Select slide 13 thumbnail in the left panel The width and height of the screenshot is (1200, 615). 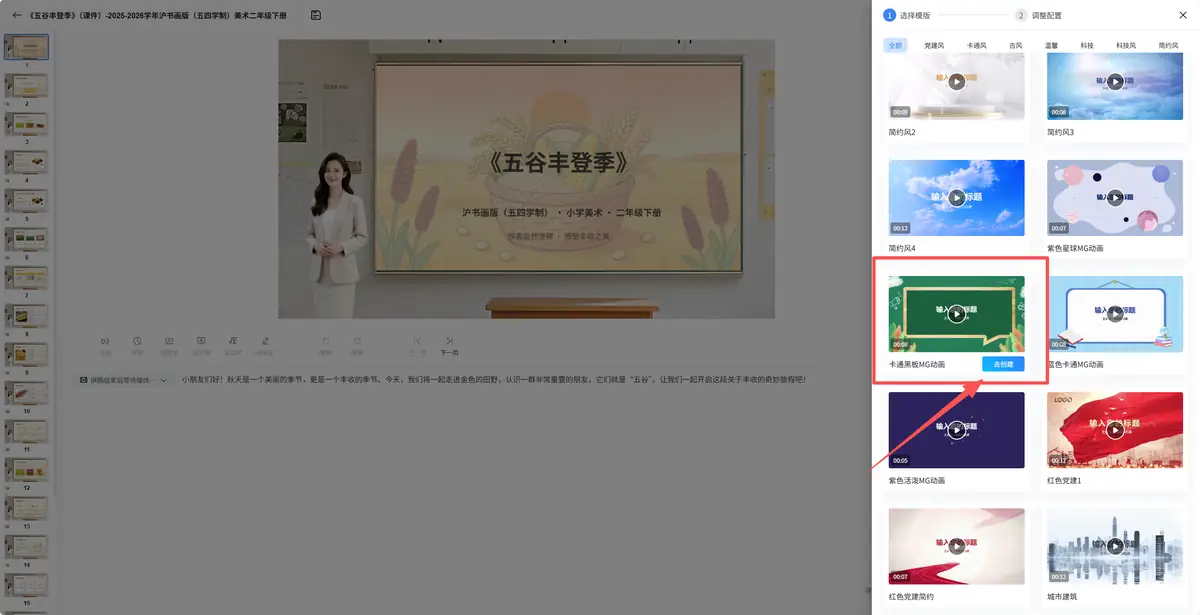point(27,509)
